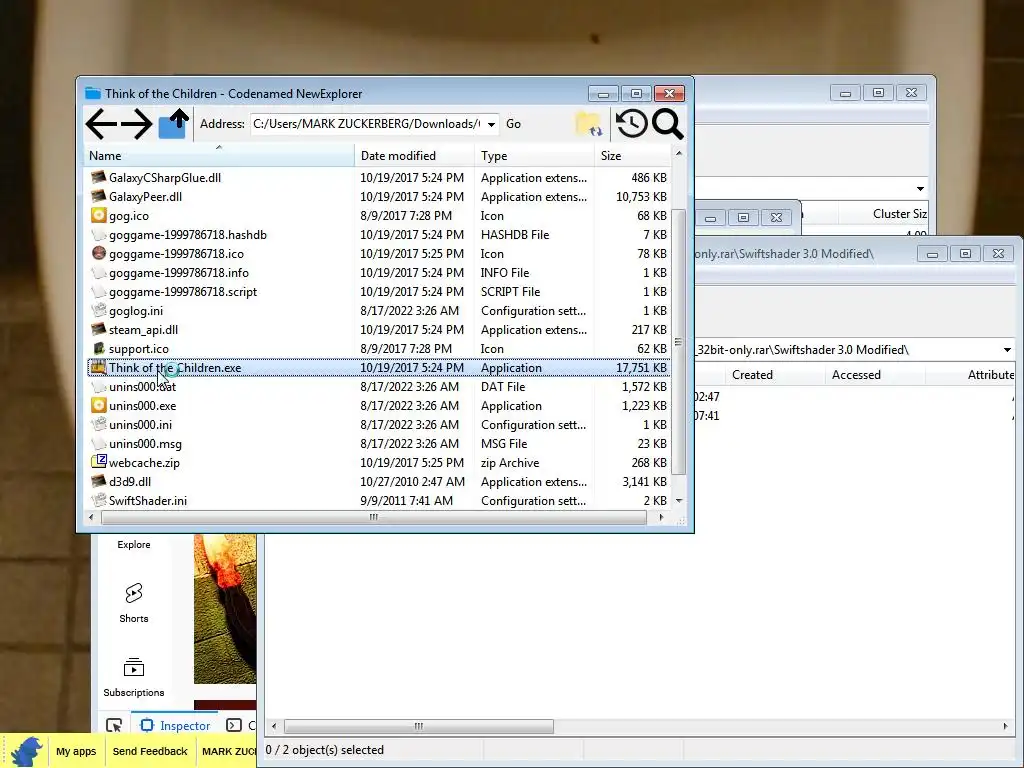Click the webcache.zip archive icon

(x=99, y=462)
